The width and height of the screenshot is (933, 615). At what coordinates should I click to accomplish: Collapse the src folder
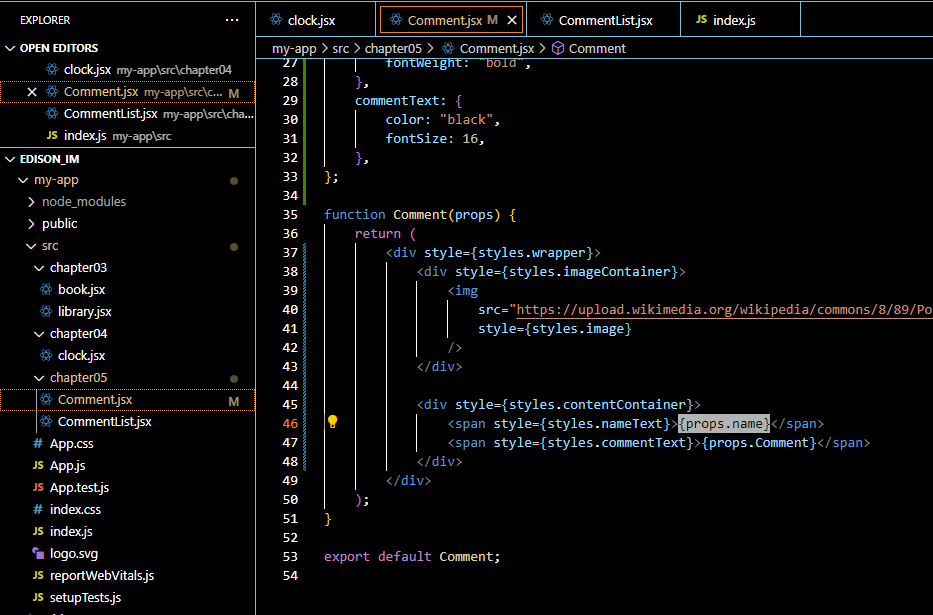31,246
